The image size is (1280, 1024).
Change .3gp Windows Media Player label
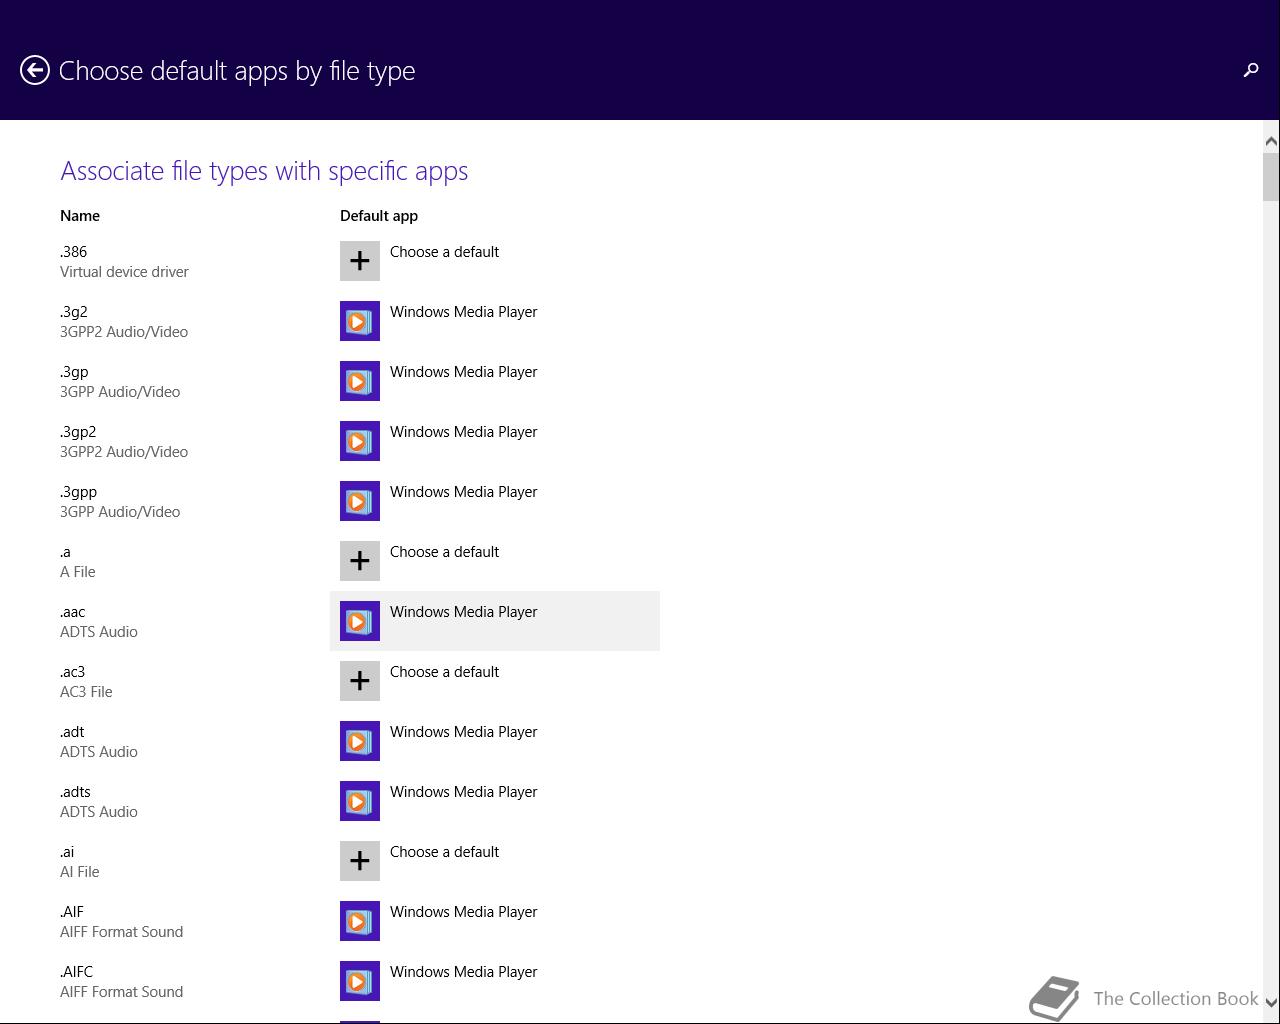tap(464, 372)
